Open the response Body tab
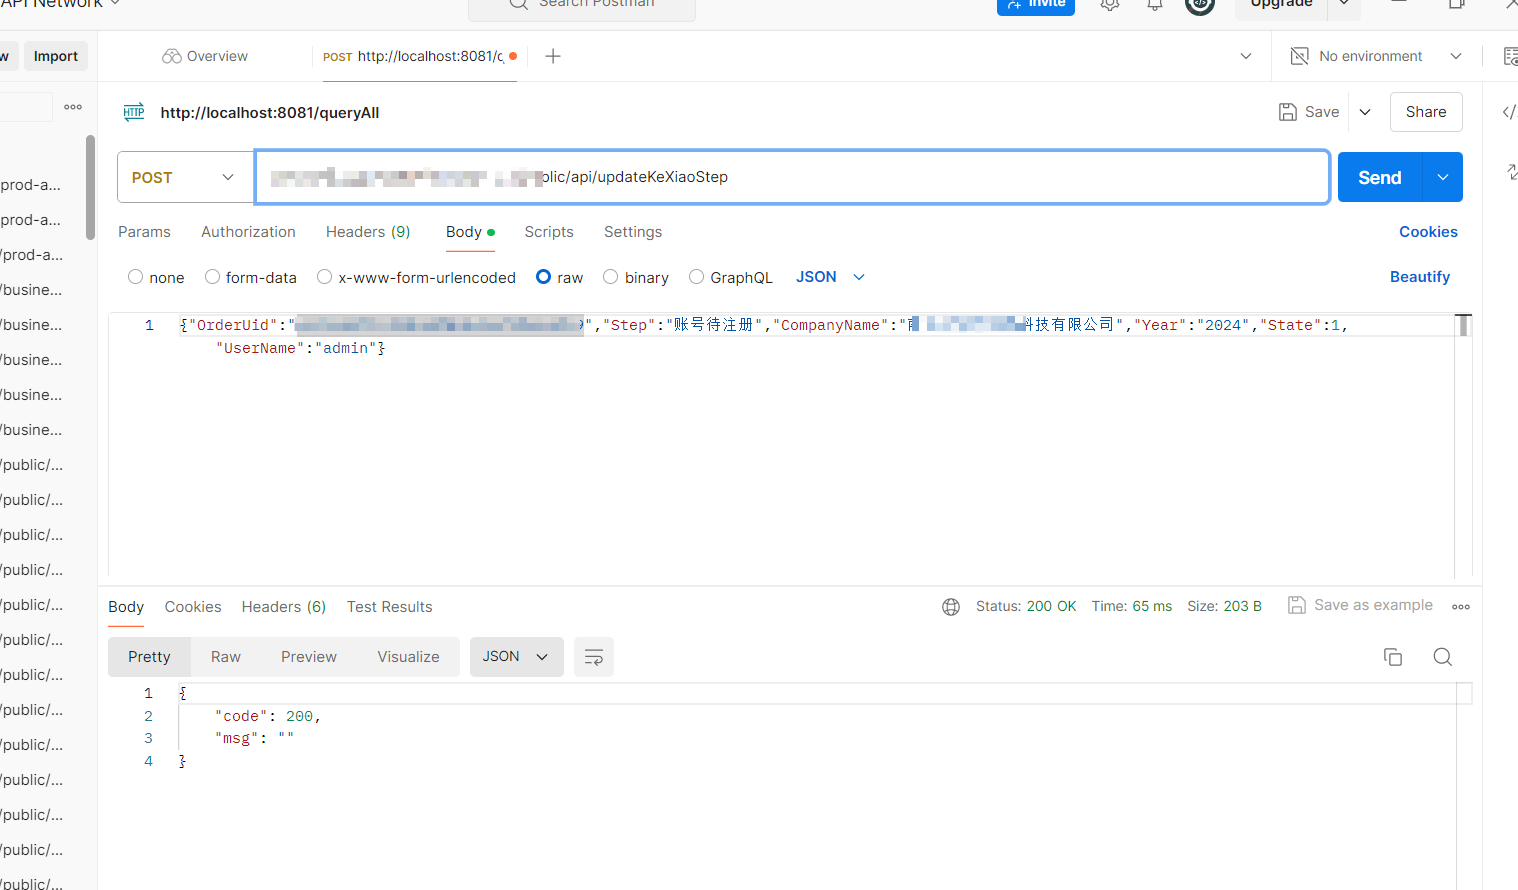1518x890 pixels. coord(126,607)
